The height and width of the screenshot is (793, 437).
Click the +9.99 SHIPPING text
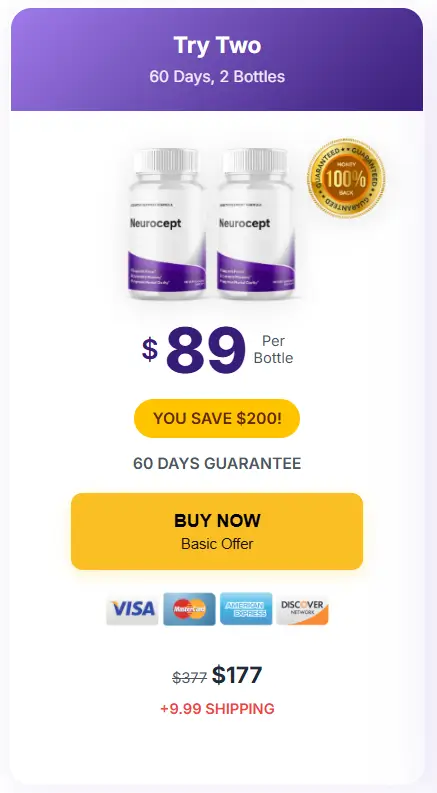tap(217, 709)
